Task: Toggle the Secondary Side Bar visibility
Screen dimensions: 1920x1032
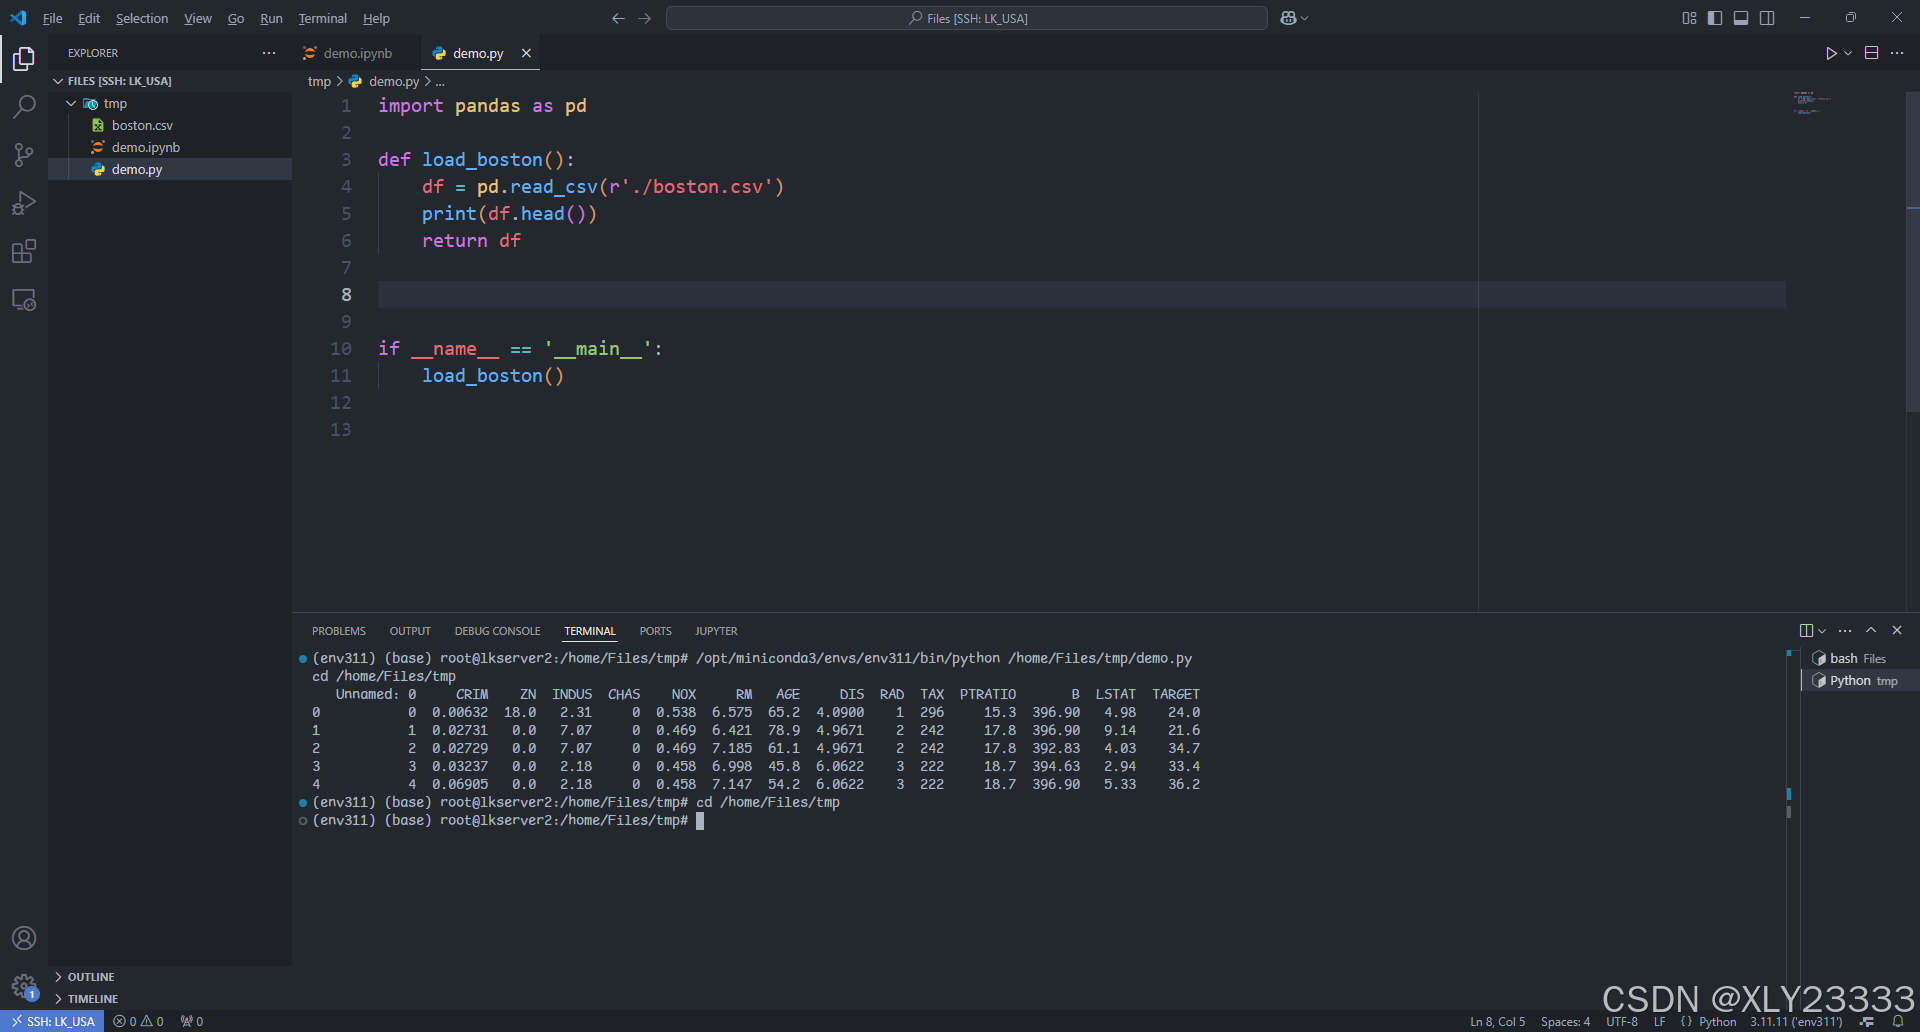Action: click(x=1768, y=18)
